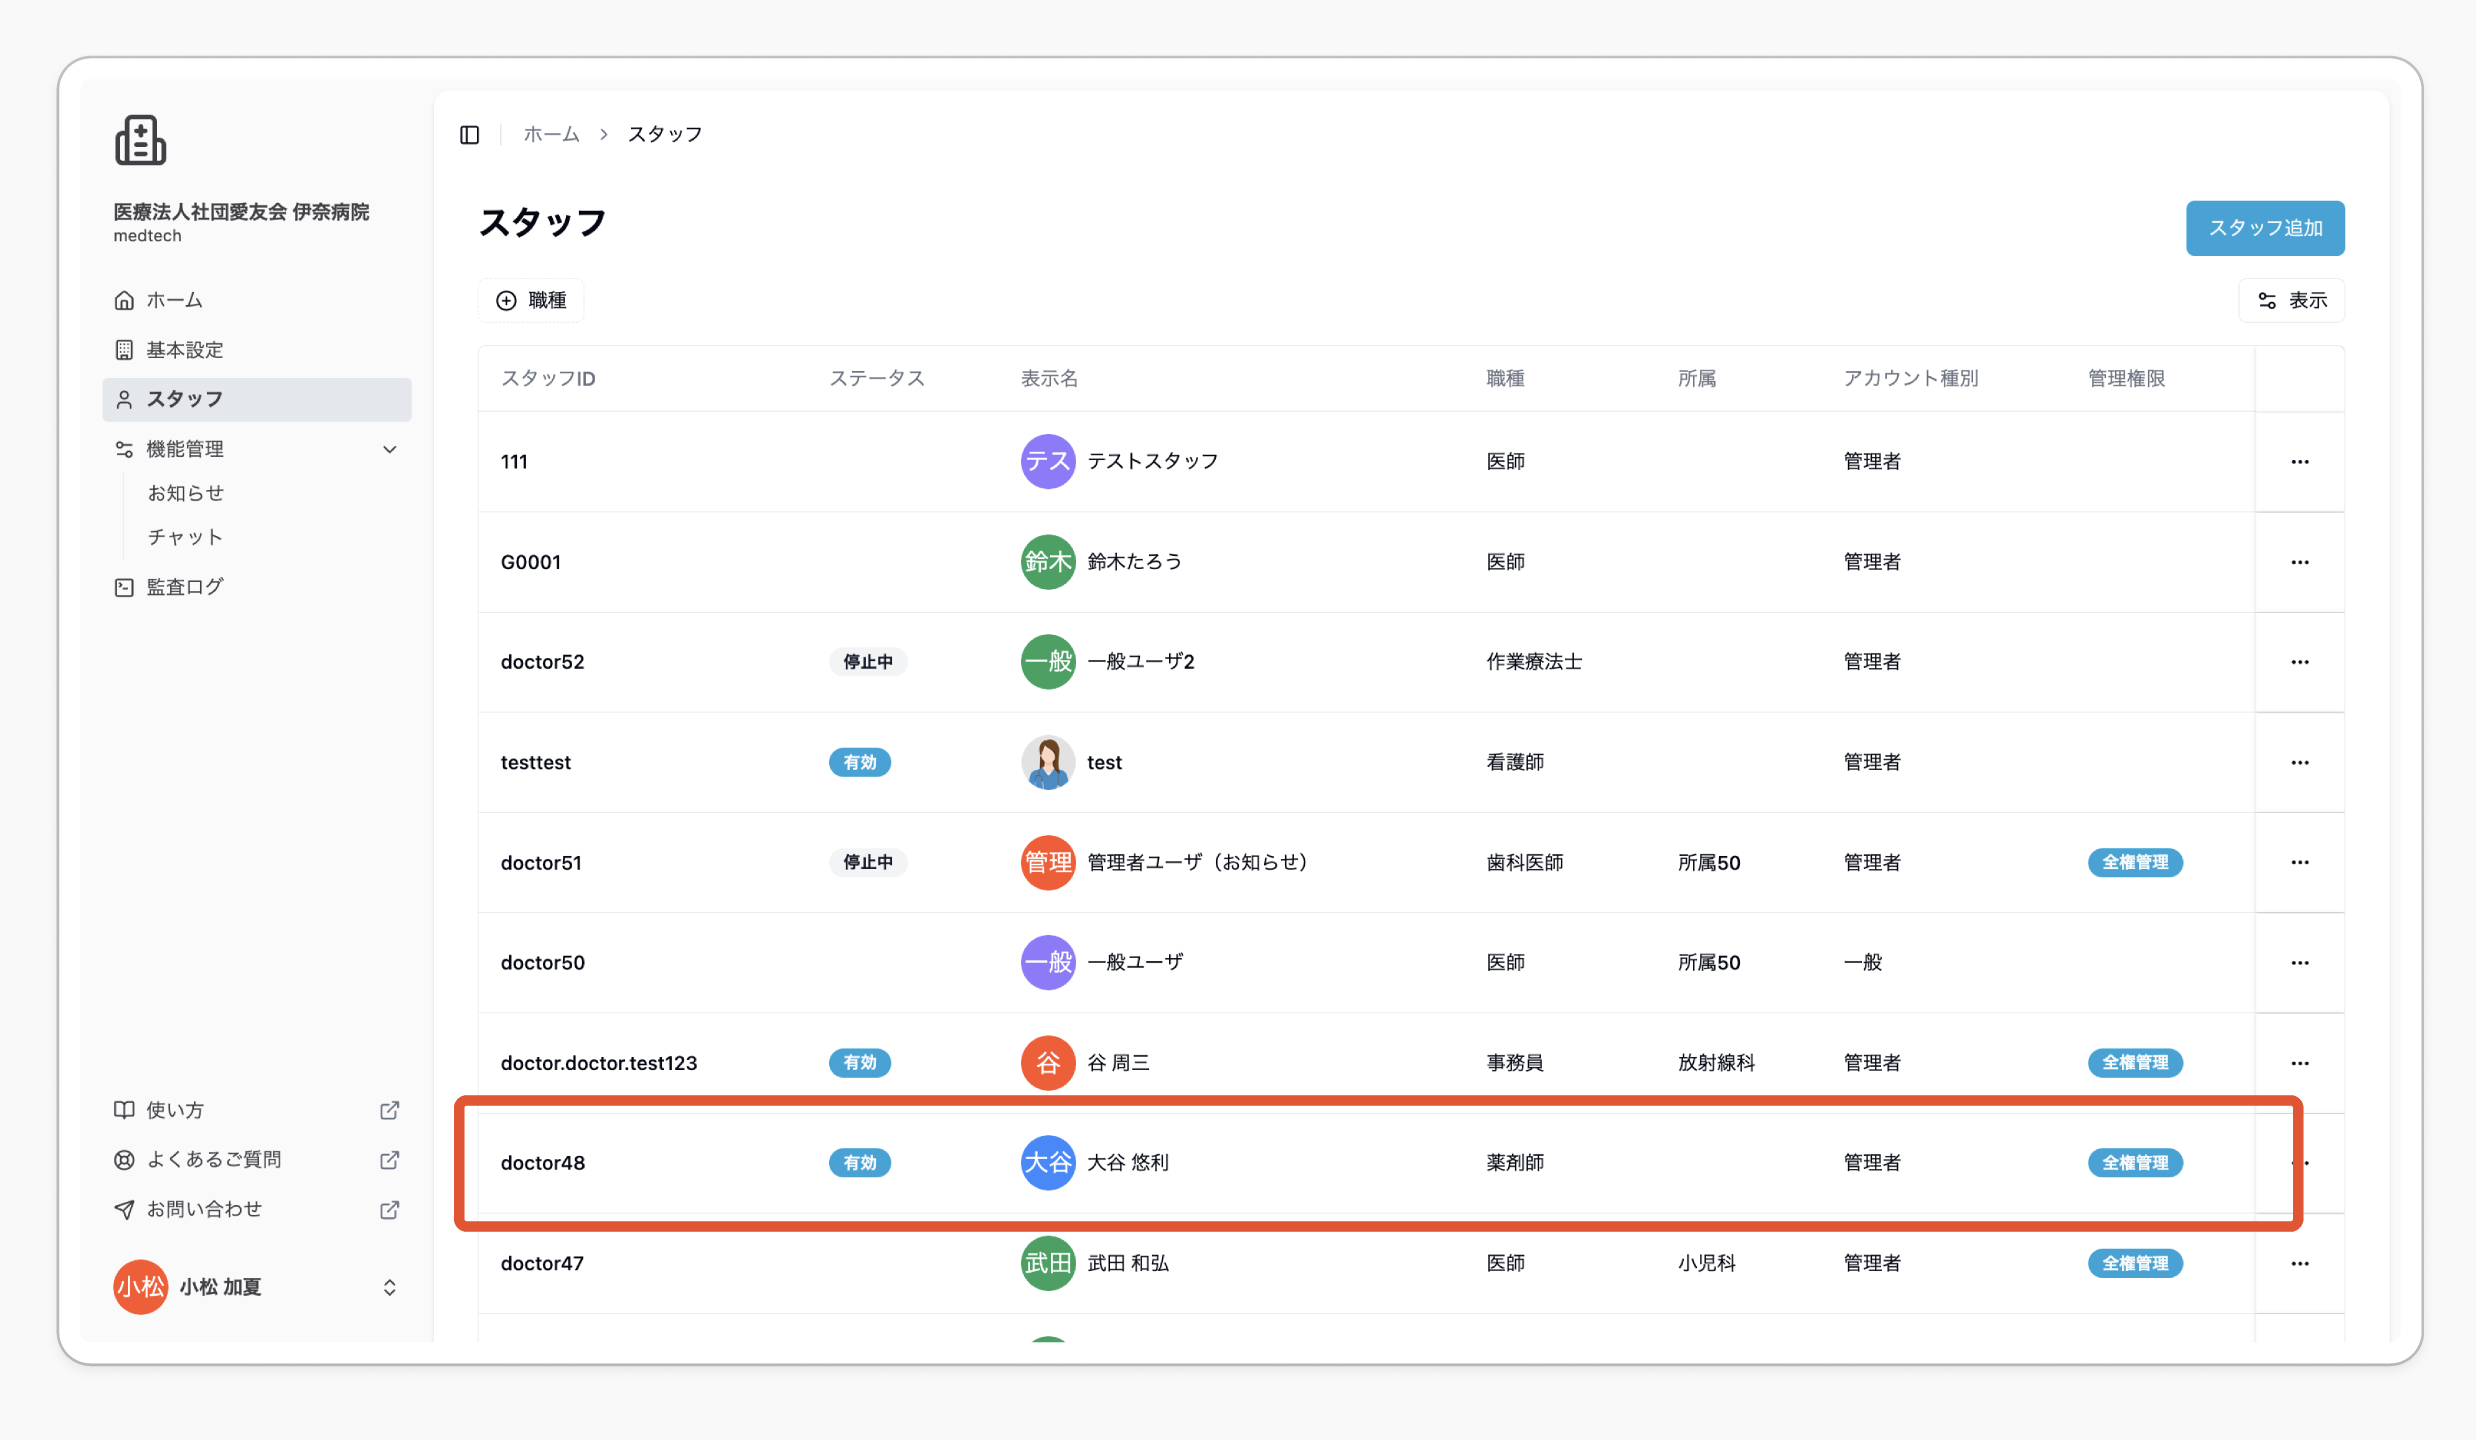
Task: Open external link icon beside 使い方
Action: click(390, 1110)
